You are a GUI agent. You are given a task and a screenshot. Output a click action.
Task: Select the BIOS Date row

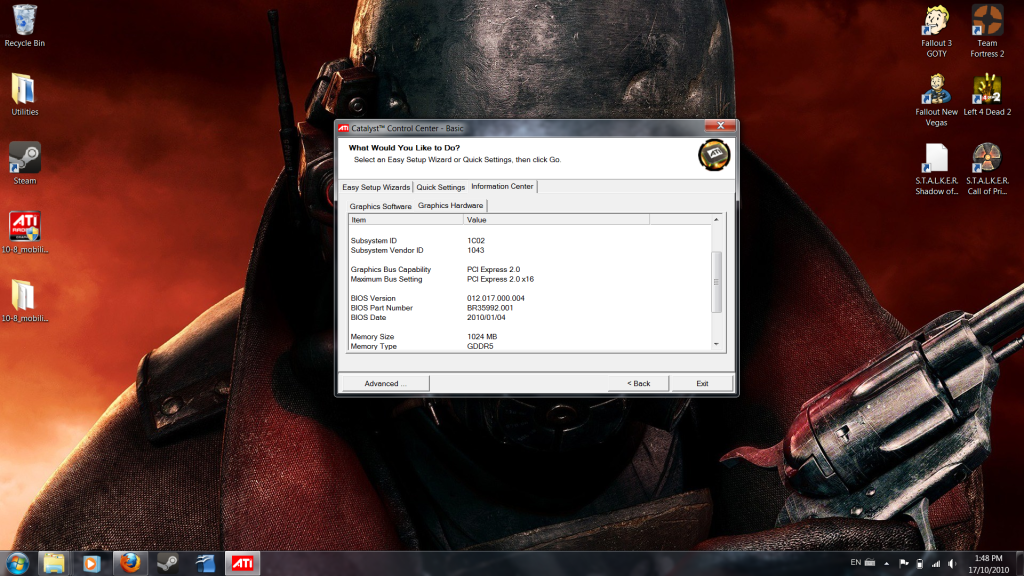530,317
